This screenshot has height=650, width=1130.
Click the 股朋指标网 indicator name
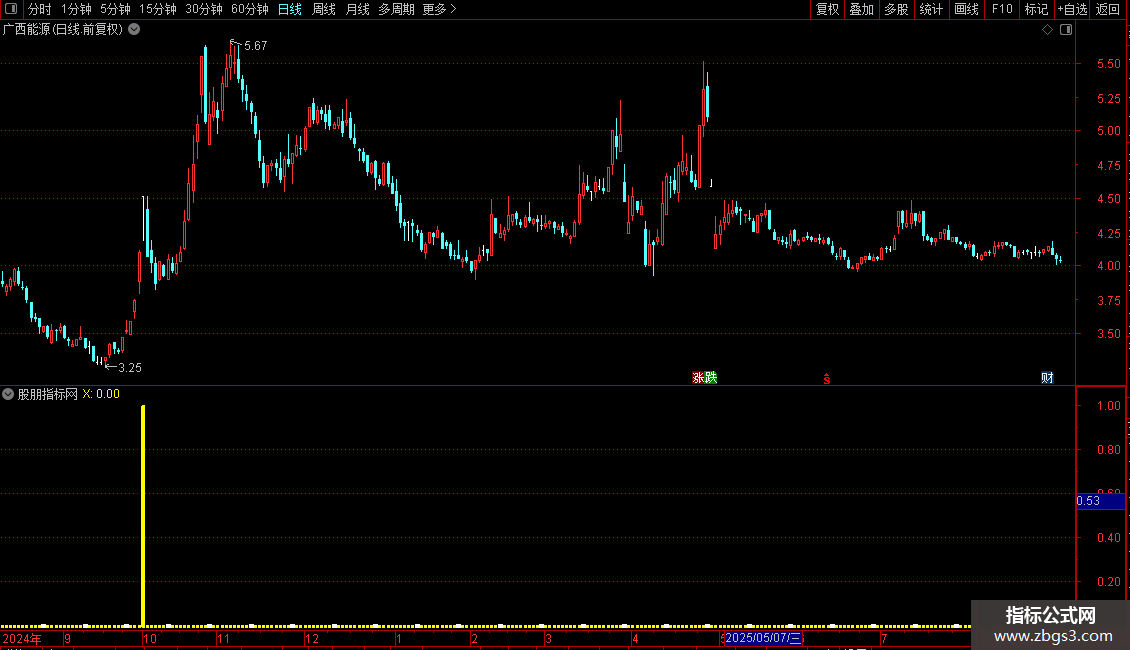click(x=48, y=394)
